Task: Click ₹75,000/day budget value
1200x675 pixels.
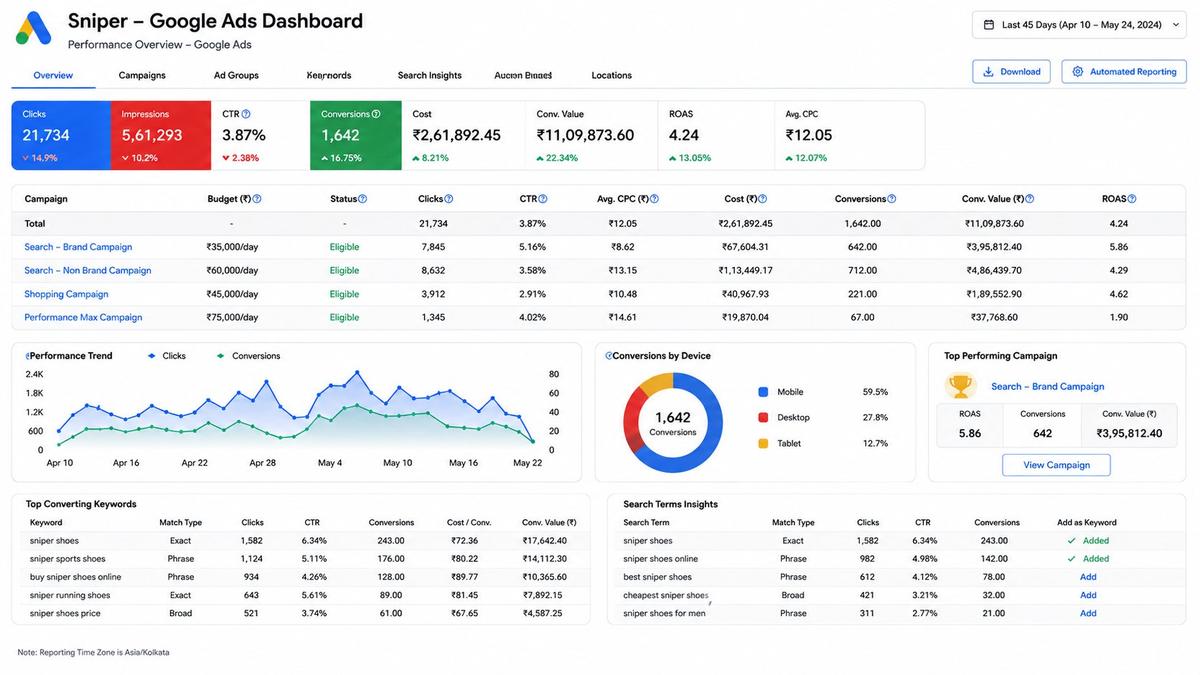Action: pyautogui.click(x=232, y=317)
